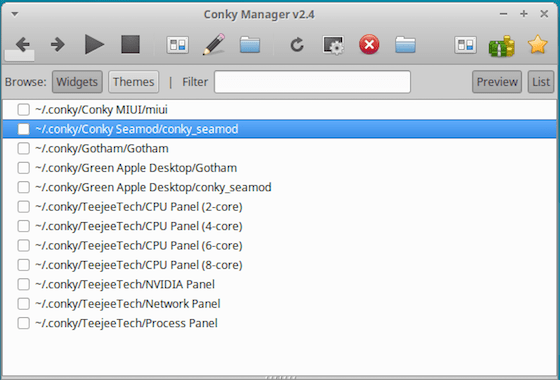560x380 pixels.
Task: Tick the Network Panel checkbox
Action: click(24, 304)
